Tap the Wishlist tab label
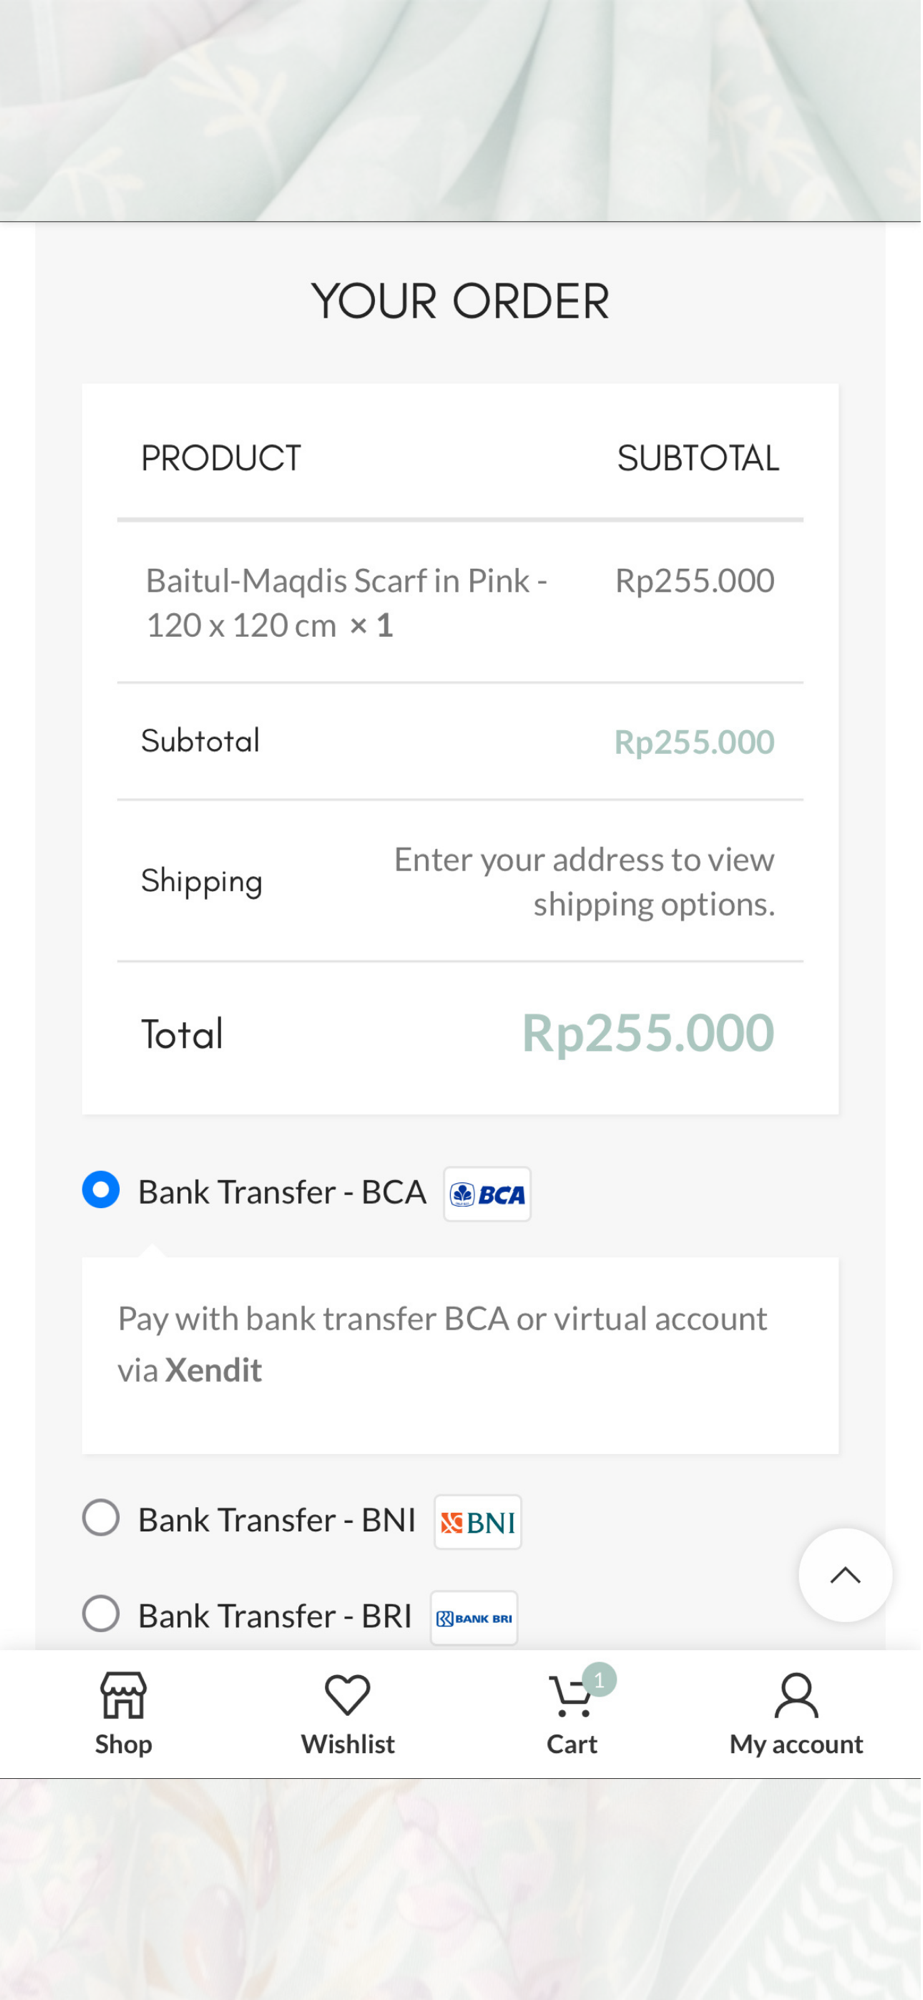The image size is (923, 2000). click(348, 1744)
